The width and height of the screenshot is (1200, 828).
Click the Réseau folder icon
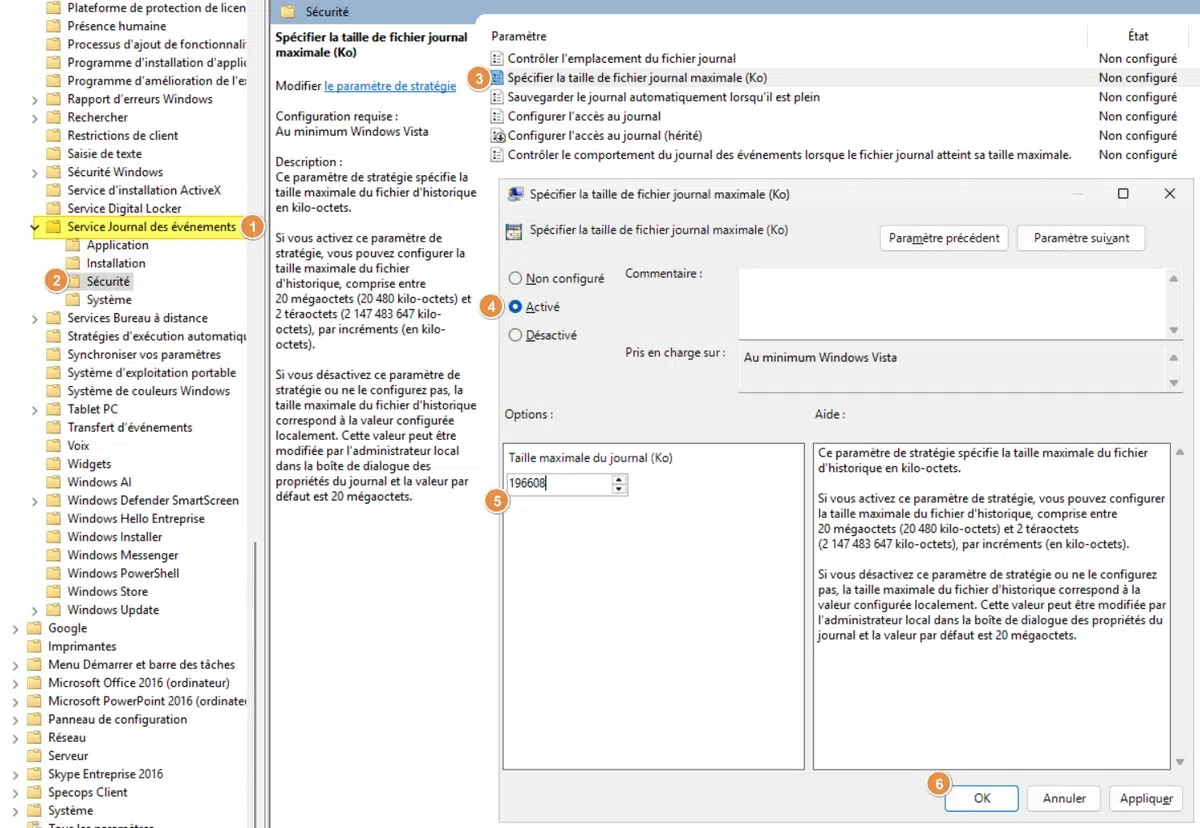coord(35,737)
